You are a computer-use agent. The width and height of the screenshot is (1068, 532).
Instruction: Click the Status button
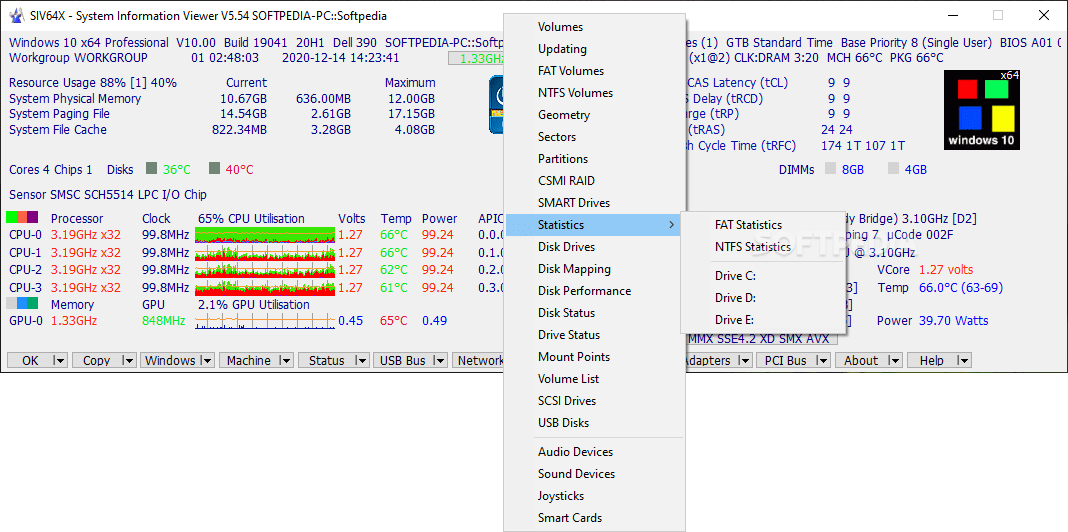click(326, 361)
